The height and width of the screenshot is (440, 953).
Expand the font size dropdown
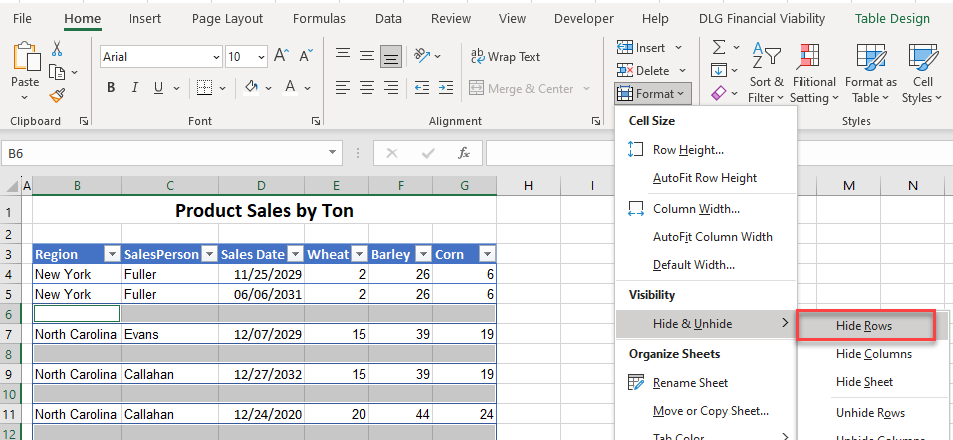[260, 57]
